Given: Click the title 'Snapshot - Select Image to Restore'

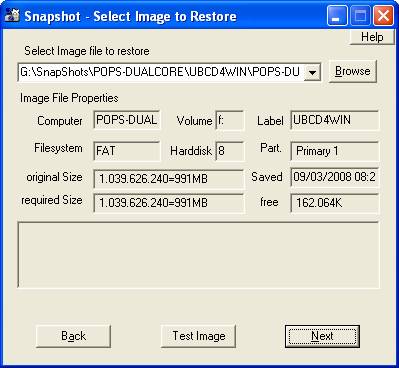Looking at the screenshot, I should 130,16.
